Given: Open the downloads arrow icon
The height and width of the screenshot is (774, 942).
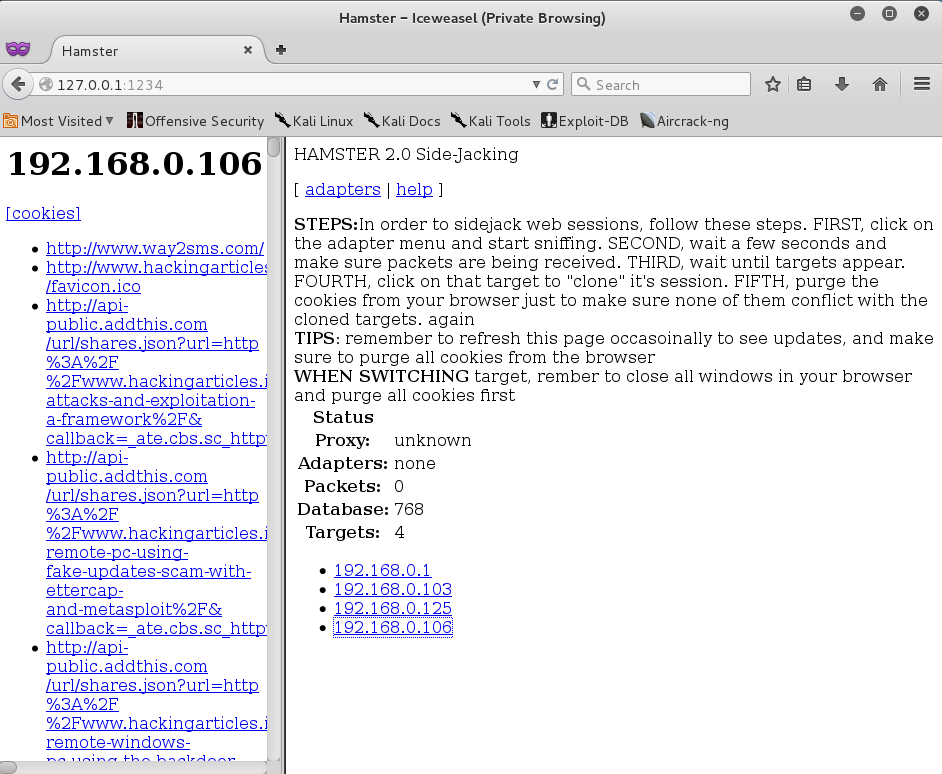Looking at the screenshot, I should click(842, 85).
